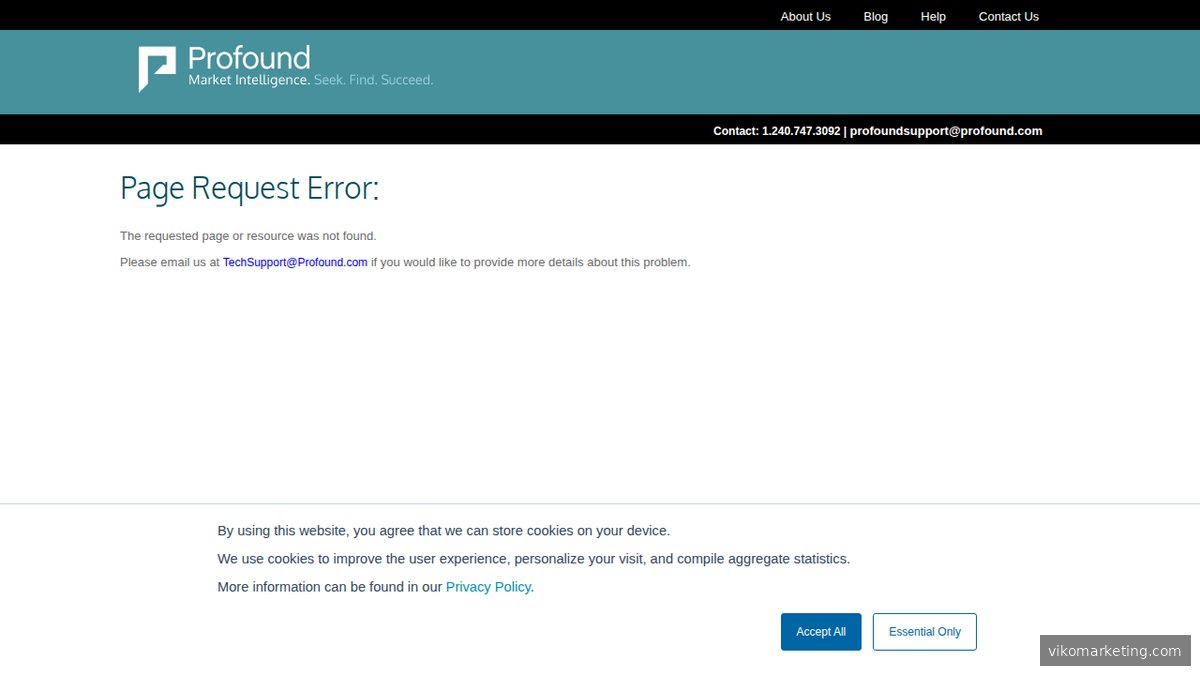This screenshot has height=675, width=1200.
Task: Open the Privacy Policy link
Action: coord(488,587)
